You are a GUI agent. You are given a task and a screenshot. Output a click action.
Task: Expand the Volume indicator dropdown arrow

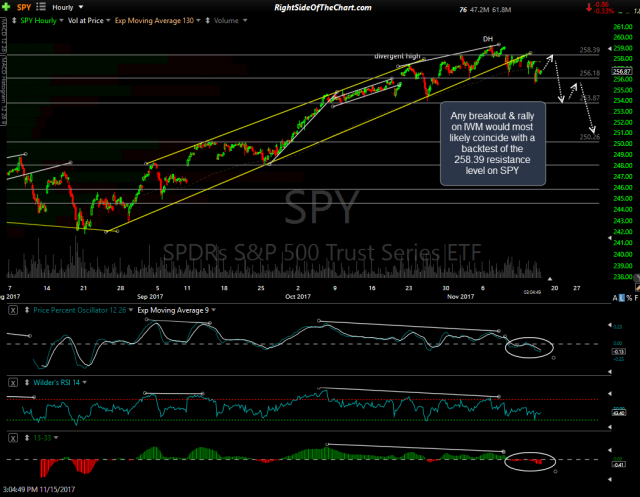[245, 20]
